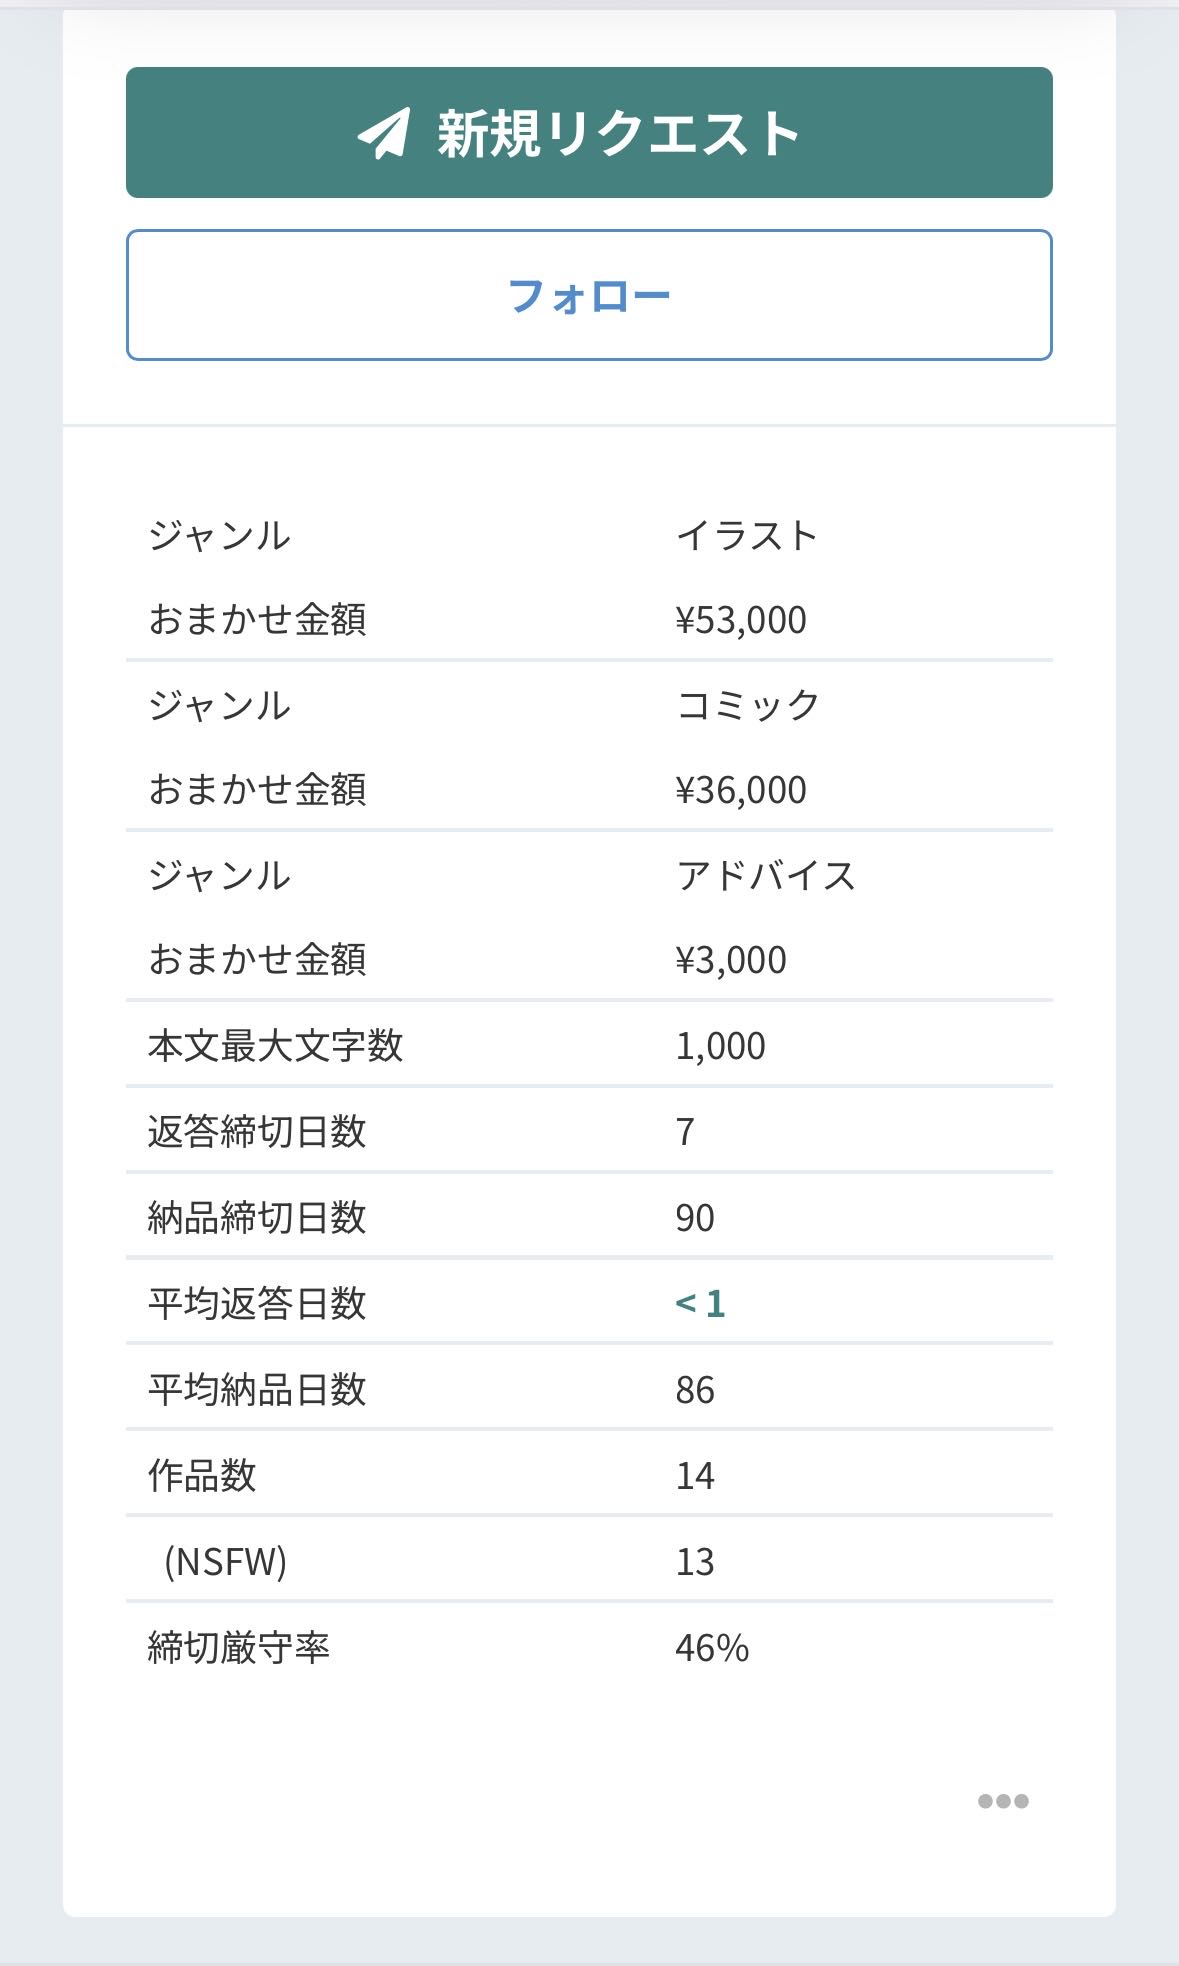Select the イラスト genre value
Viewport: 1179px width, 1966px height.
[x=747, y=536]
